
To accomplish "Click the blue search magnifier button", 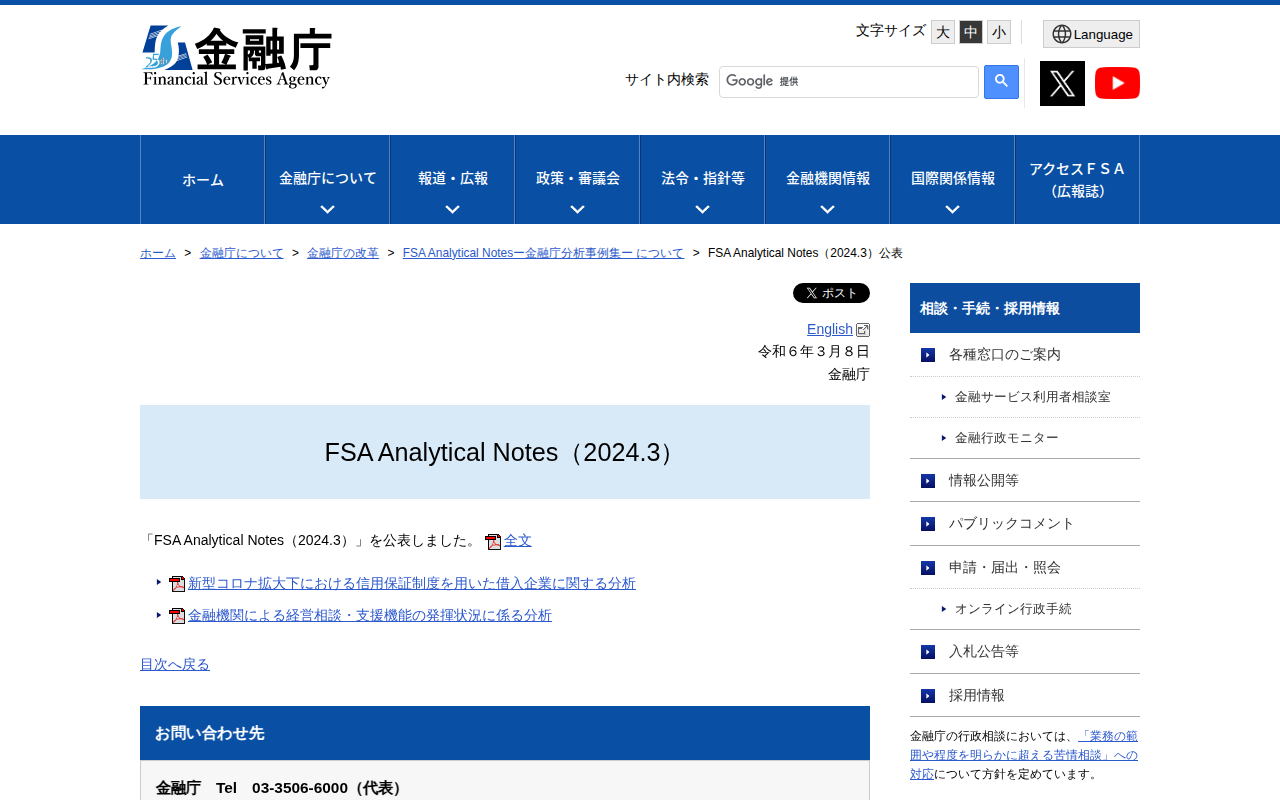I will 1001,82.
